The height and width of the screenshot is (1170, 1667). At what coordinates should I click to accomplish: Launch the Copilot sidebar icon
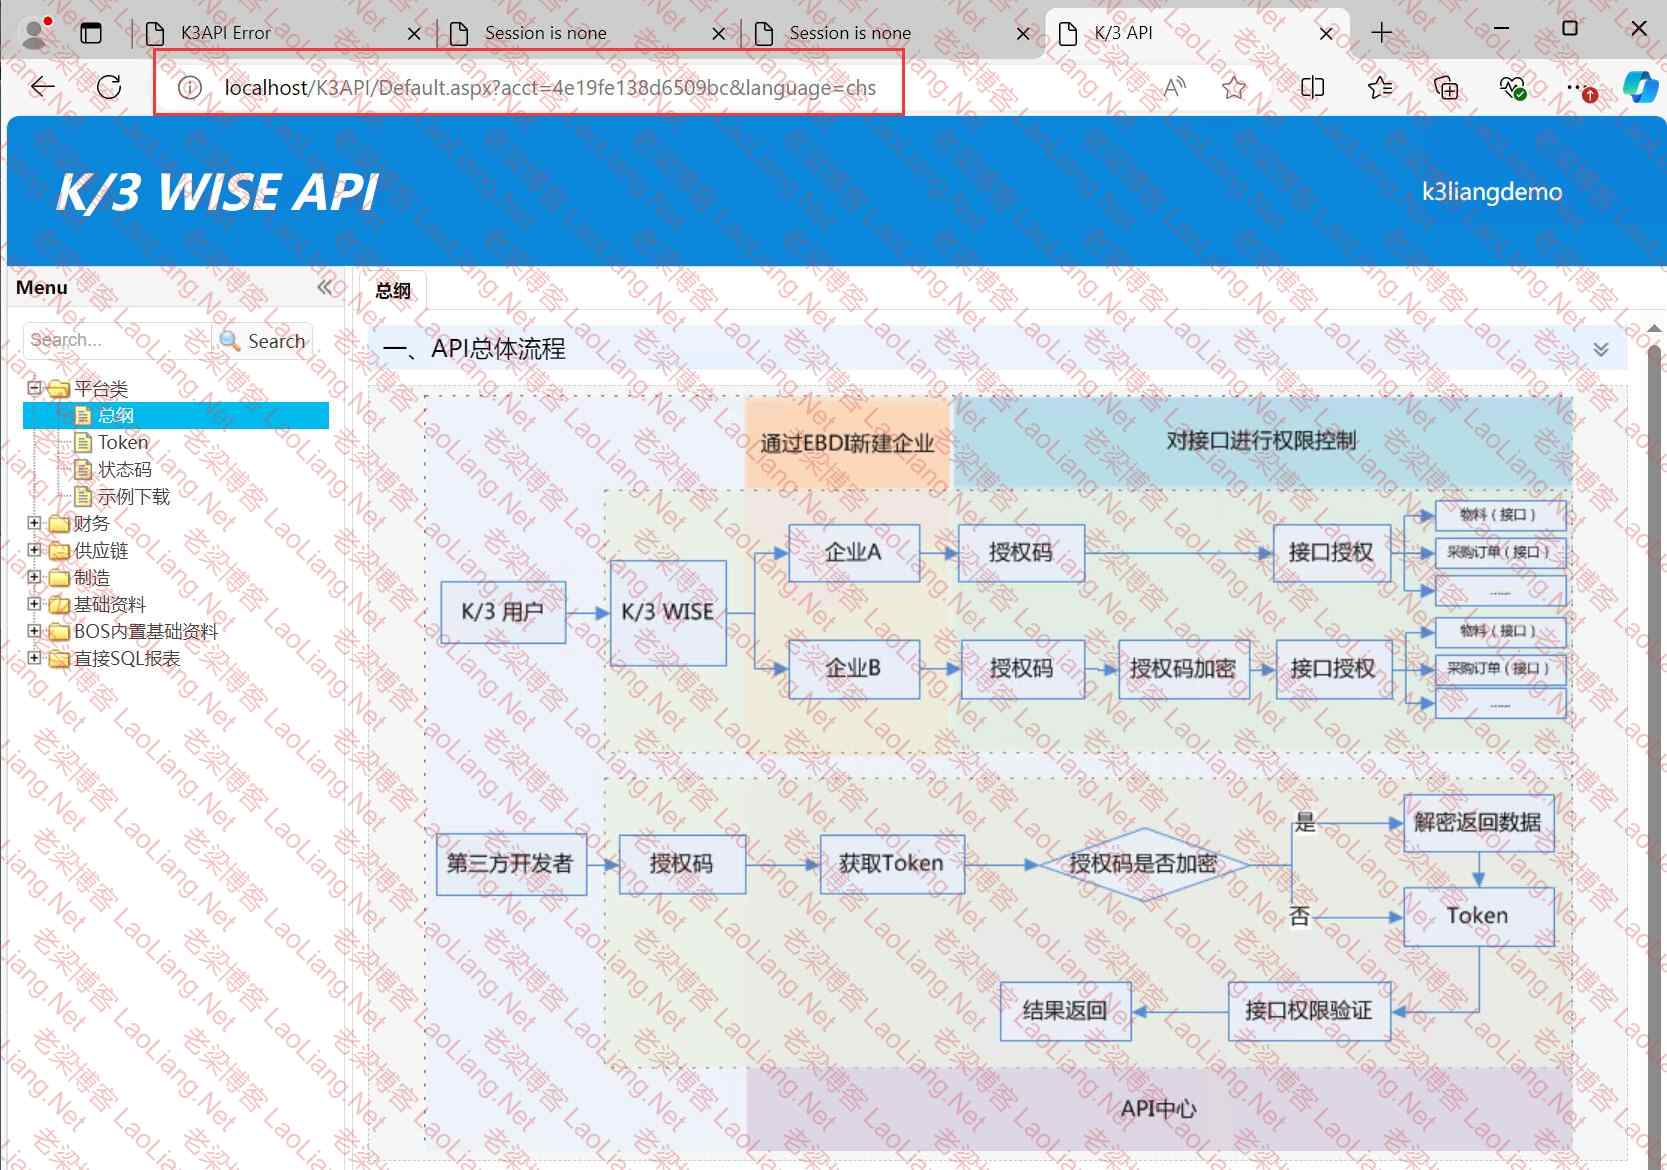tap(1640, 88)
